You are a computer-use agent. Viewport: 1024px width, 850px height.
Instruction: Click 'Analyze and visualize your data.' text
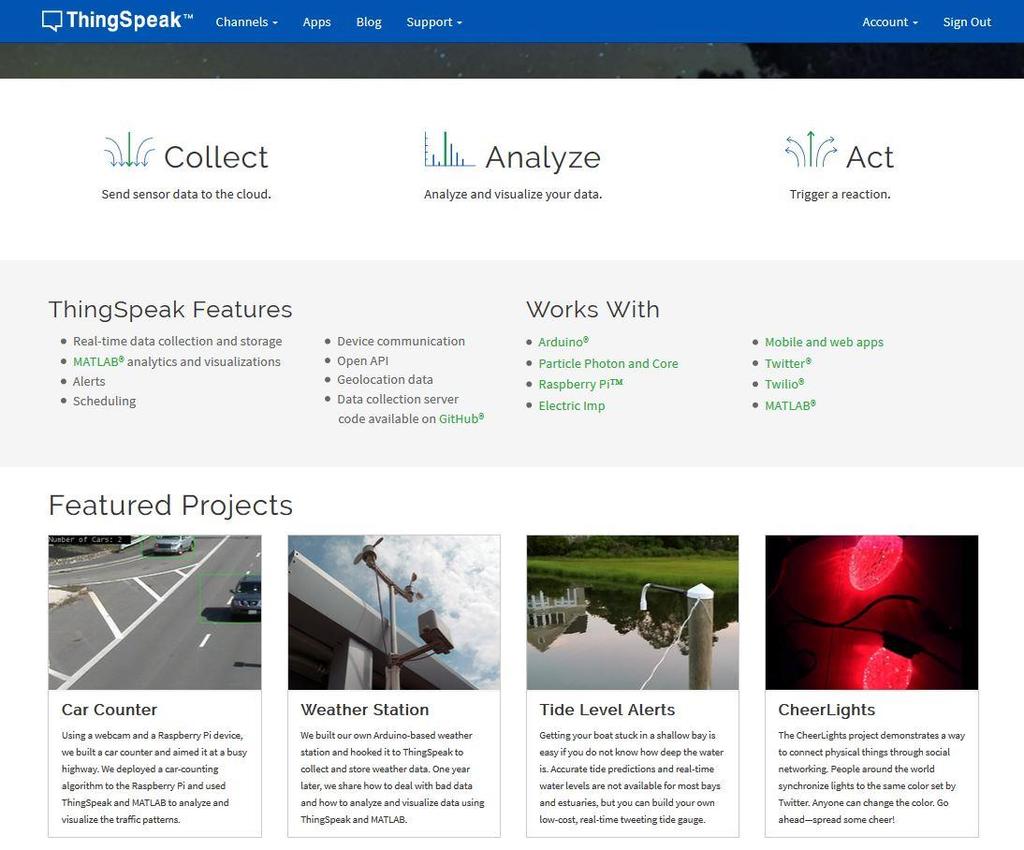513,194
